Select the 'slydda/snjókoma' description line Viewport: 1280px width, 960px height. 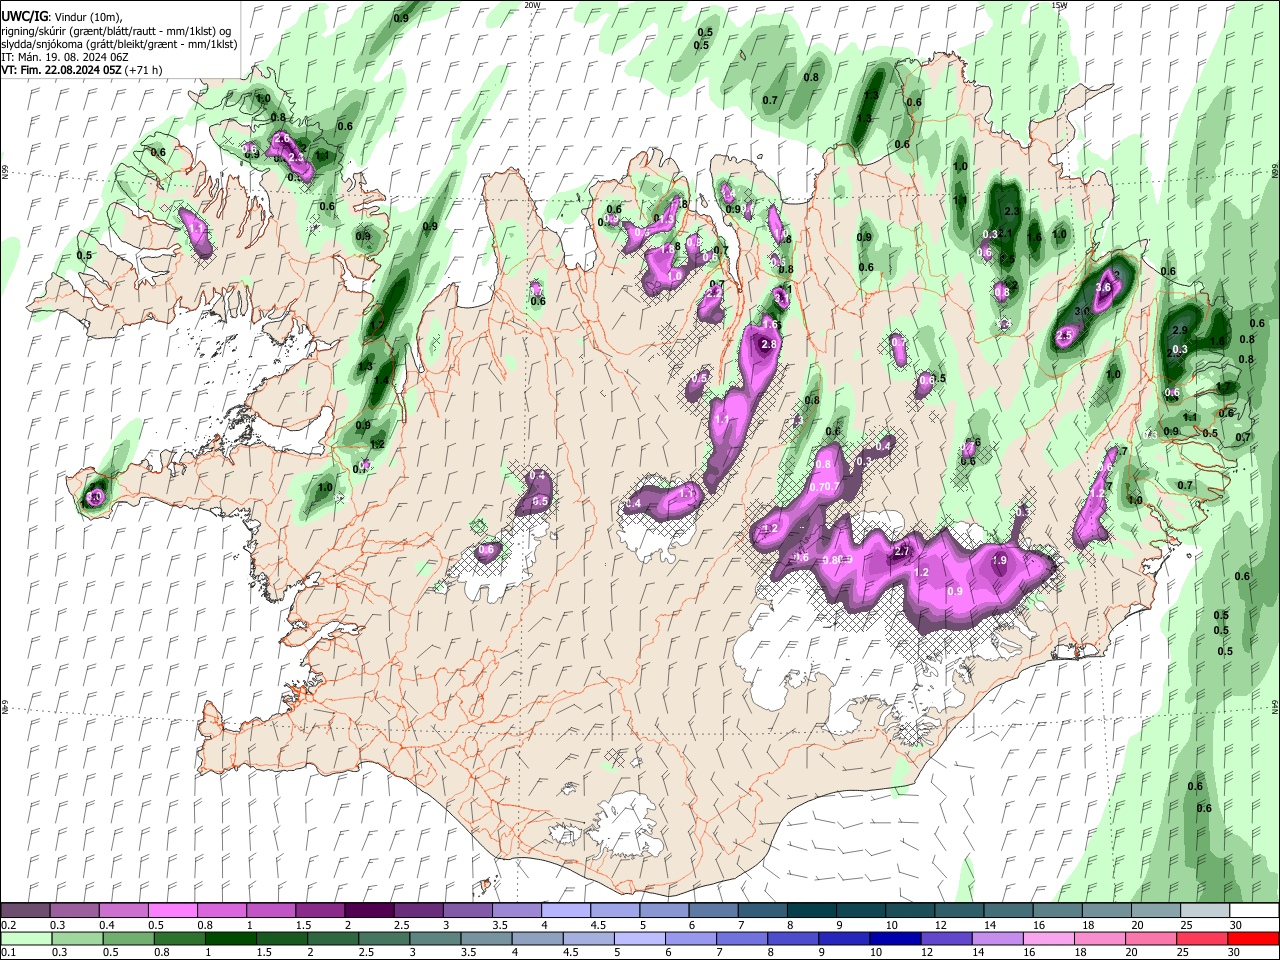point(119,44)
